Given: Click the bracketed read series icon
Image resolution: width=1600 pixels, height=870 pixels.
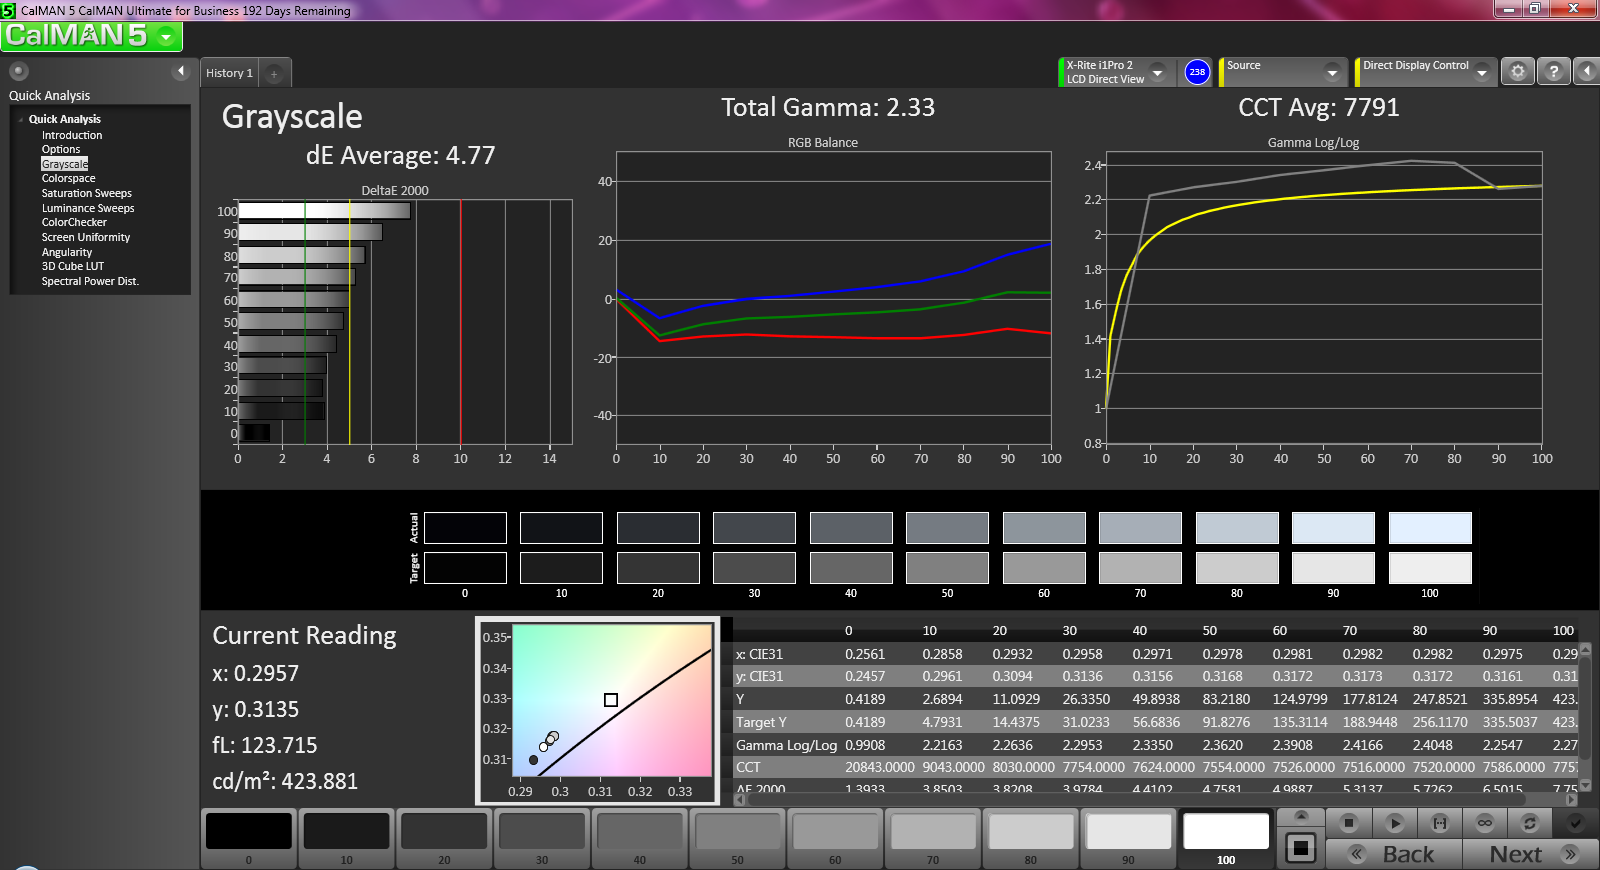Looking at the screenshot, I should (1439, 823).
